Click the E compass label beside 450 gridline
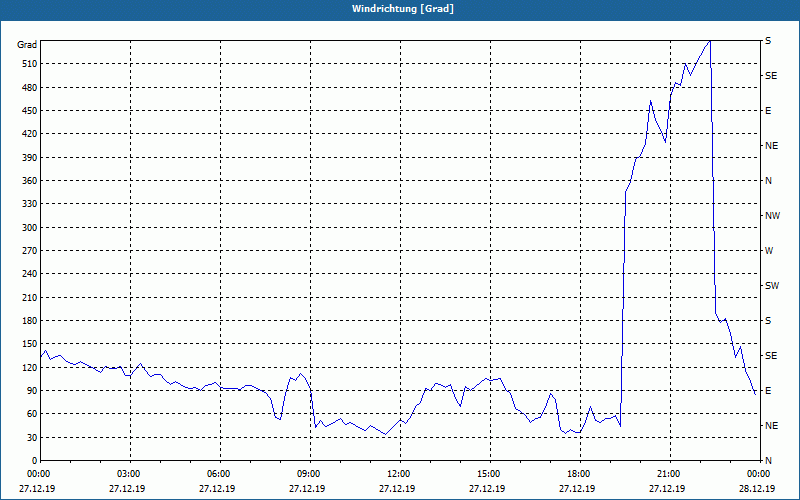This screenshot has width=800, height=500. pyautogui.click(x=768, y=111)
